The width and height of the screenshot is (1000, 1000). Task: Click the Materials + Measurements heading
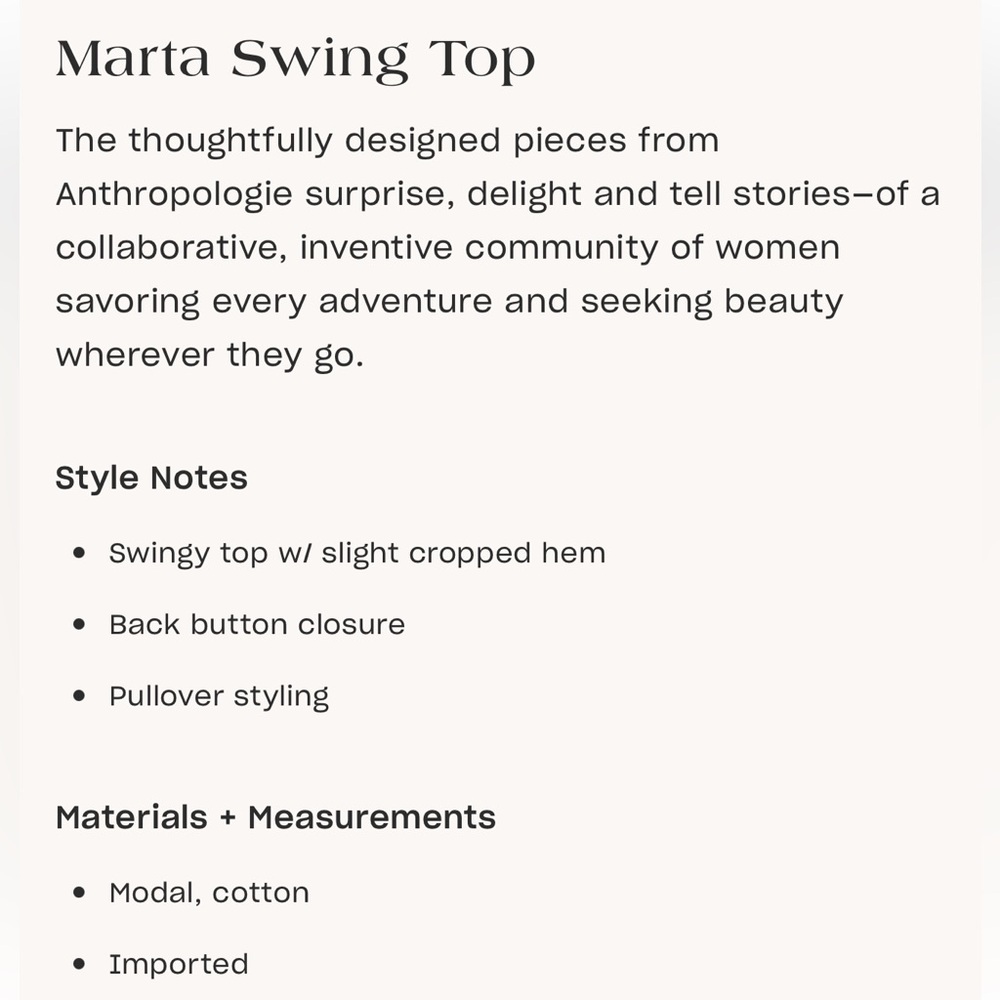click(276, 817)
